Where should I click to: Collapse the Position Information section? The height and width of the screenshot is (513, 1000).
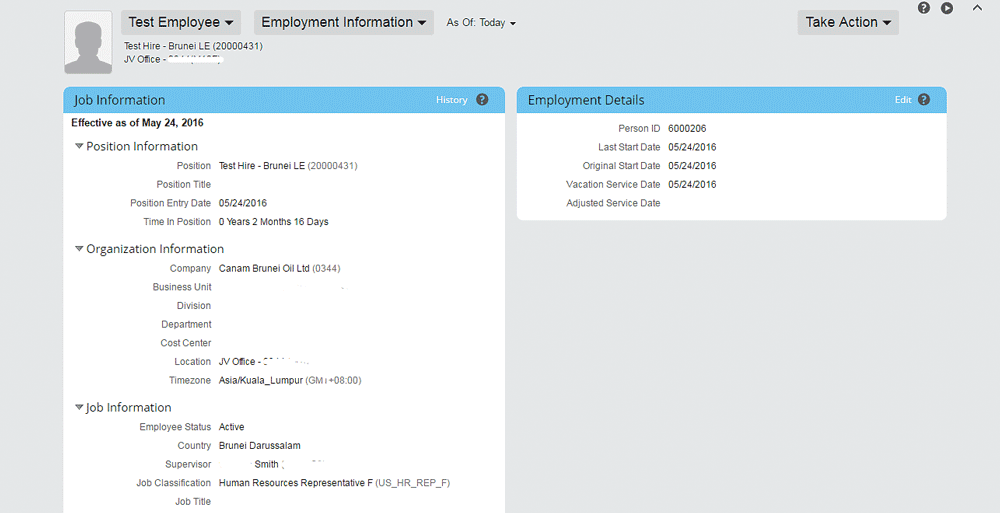click(x=79, y=147)
